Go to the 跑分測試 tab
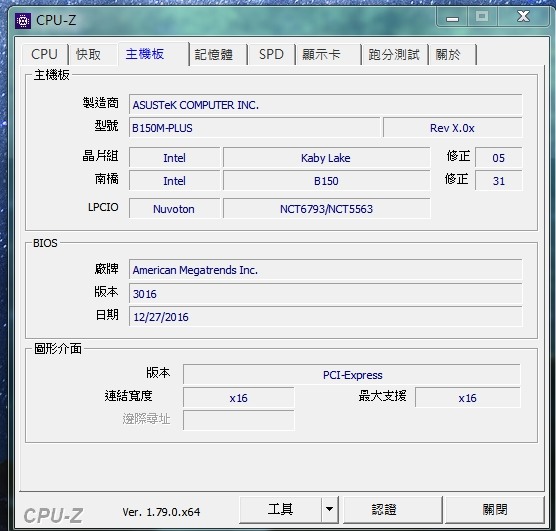The height and width of the screenshot is (531, 556). point(394,55)
